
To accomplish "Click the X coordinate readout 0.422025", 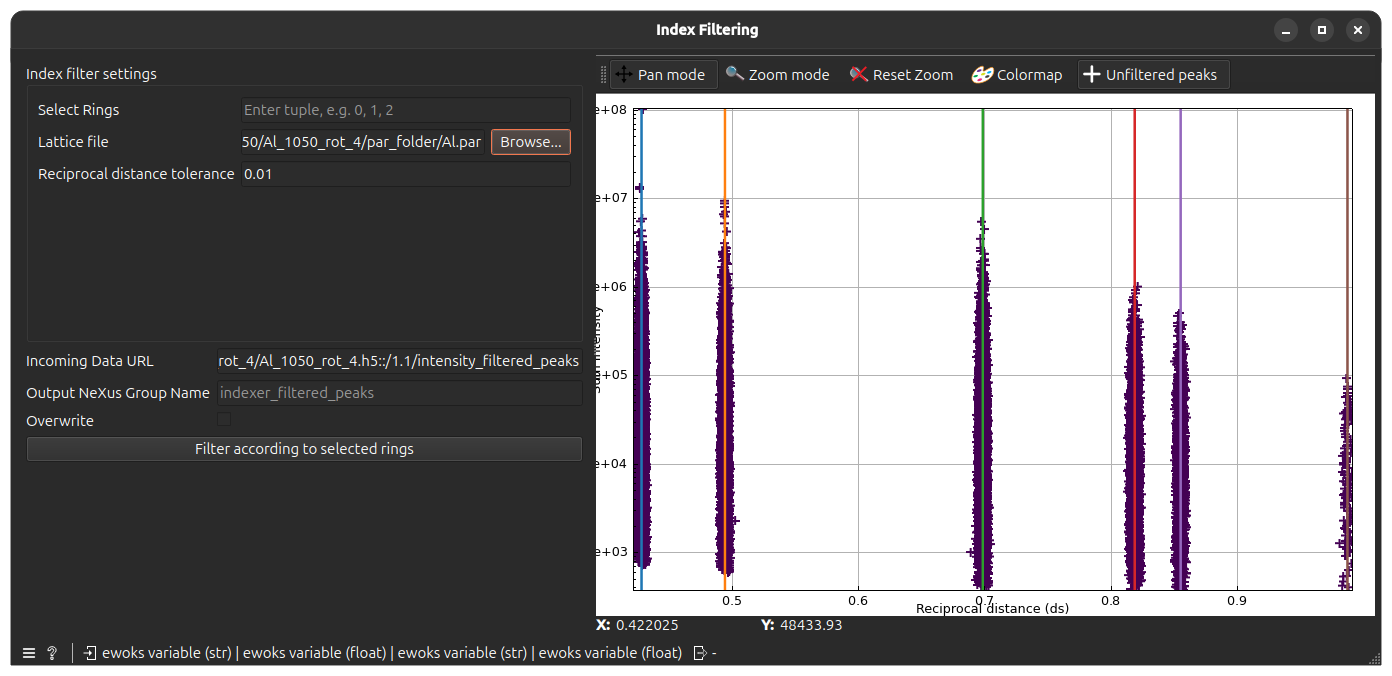I will tap(647, 625).
